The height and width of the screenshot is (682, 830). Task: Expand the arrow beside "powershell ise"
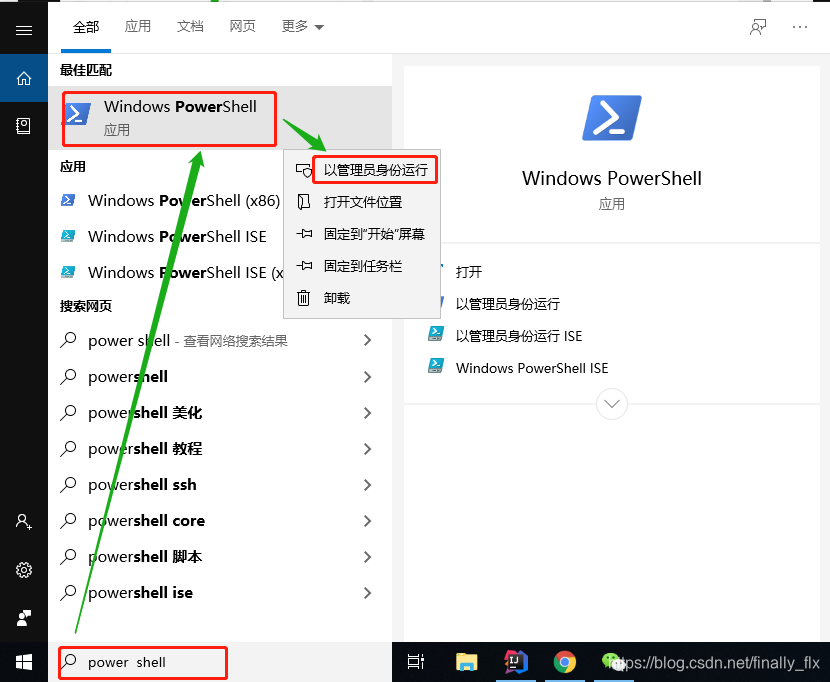[x=367, y=593]
